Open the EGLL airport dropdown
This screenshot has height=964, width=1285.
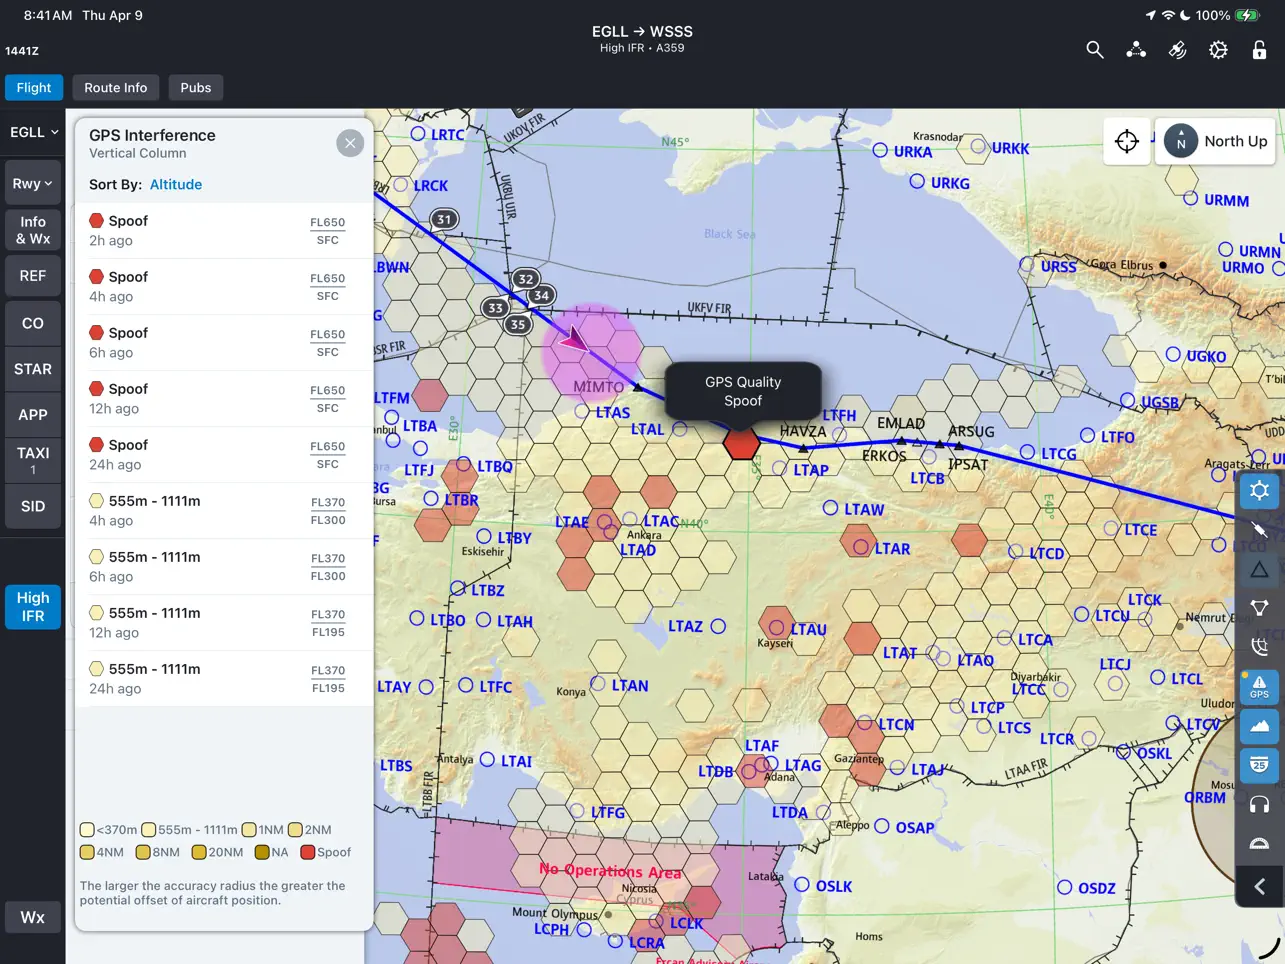[x=34, y=132]
